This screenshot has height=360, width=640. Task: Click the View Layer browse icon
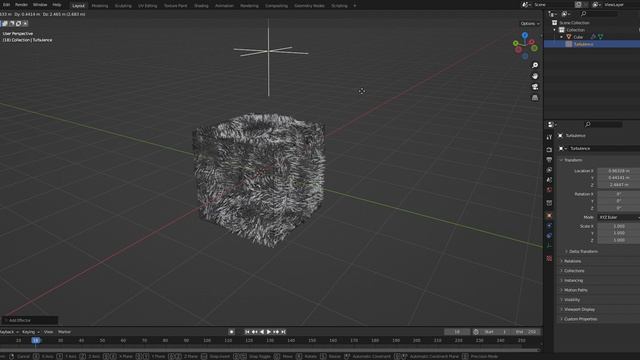tap(596, 5)
